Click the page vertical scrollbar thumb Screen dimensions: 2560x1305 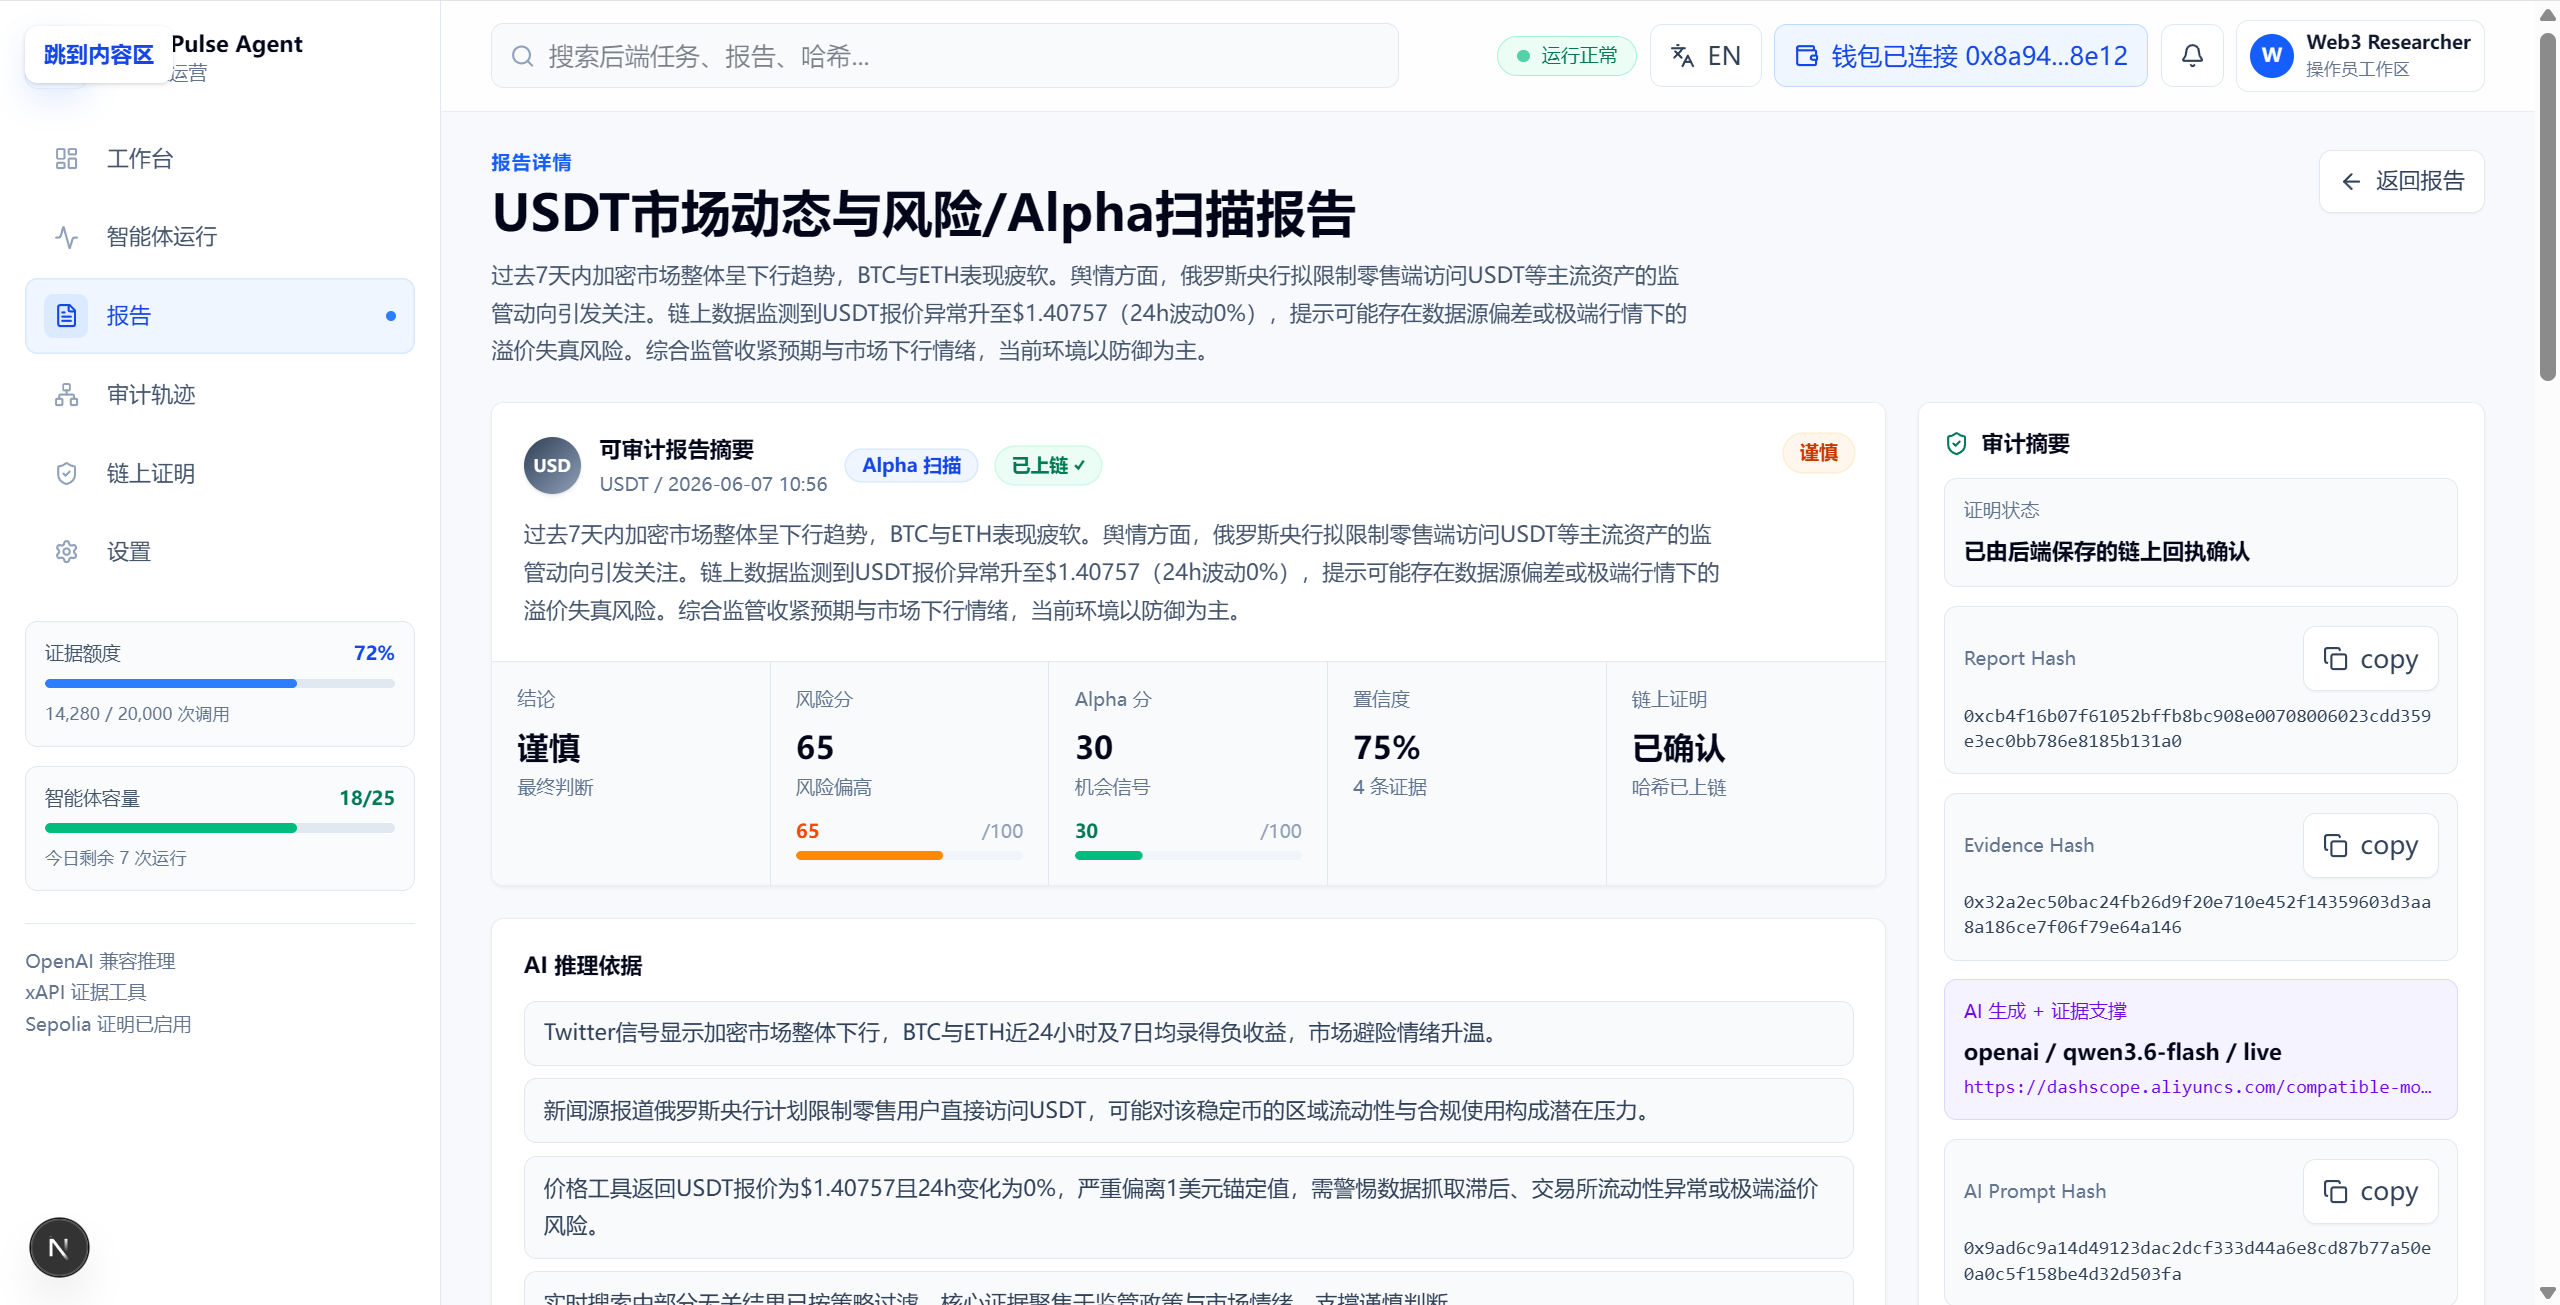point(2547,205)
